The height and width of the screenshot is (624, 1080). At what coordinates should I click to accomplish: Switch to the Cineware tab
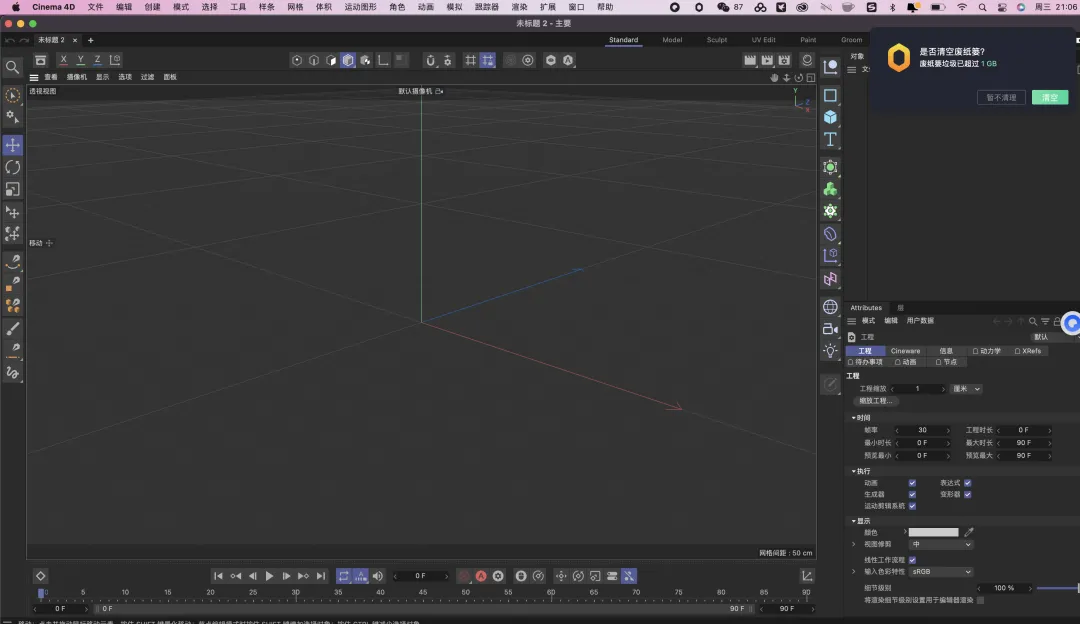(x=905, y=351)
